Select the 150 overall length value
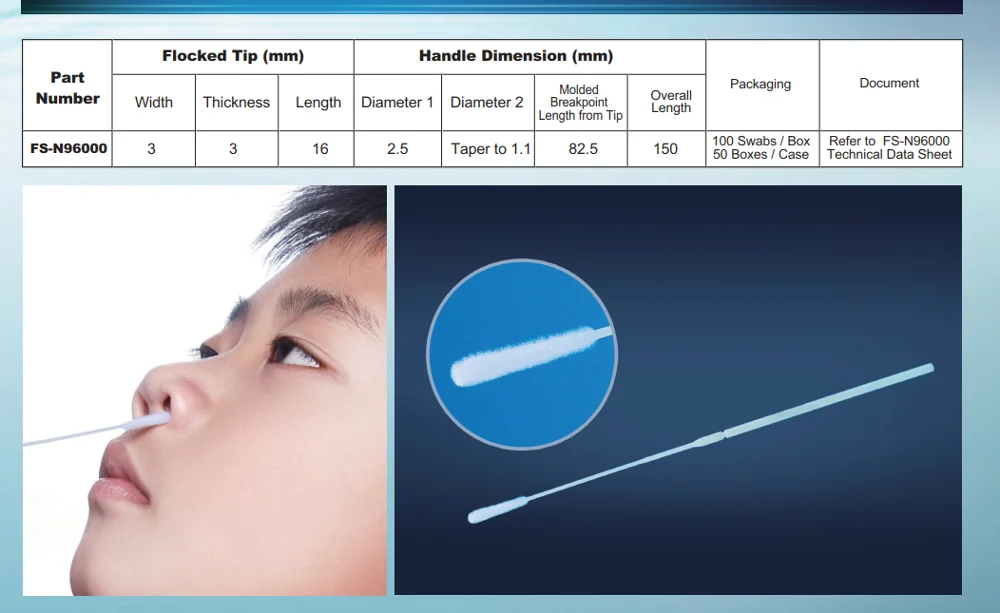The width and height of the screenshot is (1000, 613). tap(665, 149)
